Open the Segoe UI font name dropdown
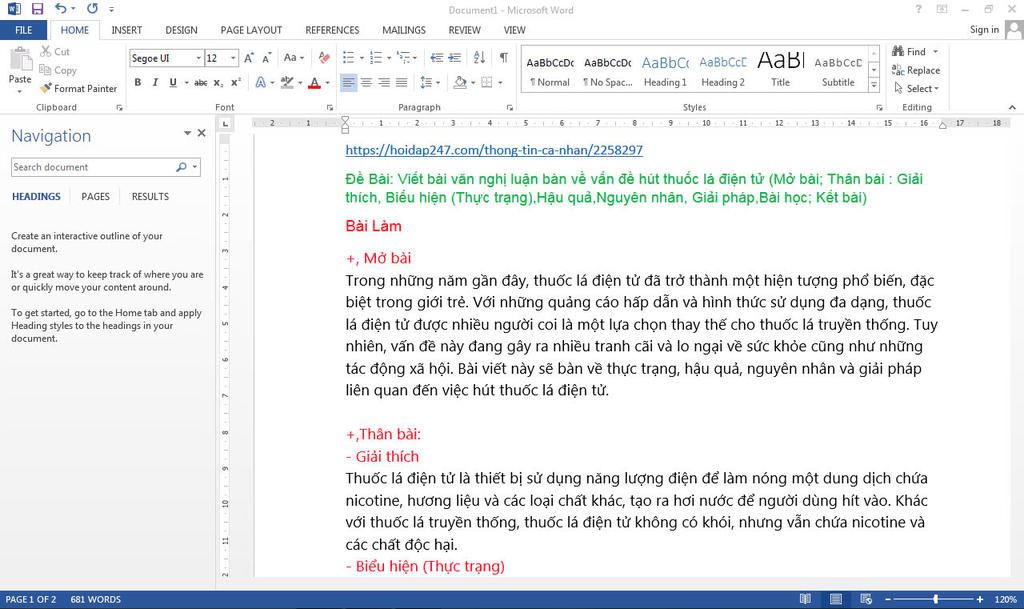 (x=198, y=58)
